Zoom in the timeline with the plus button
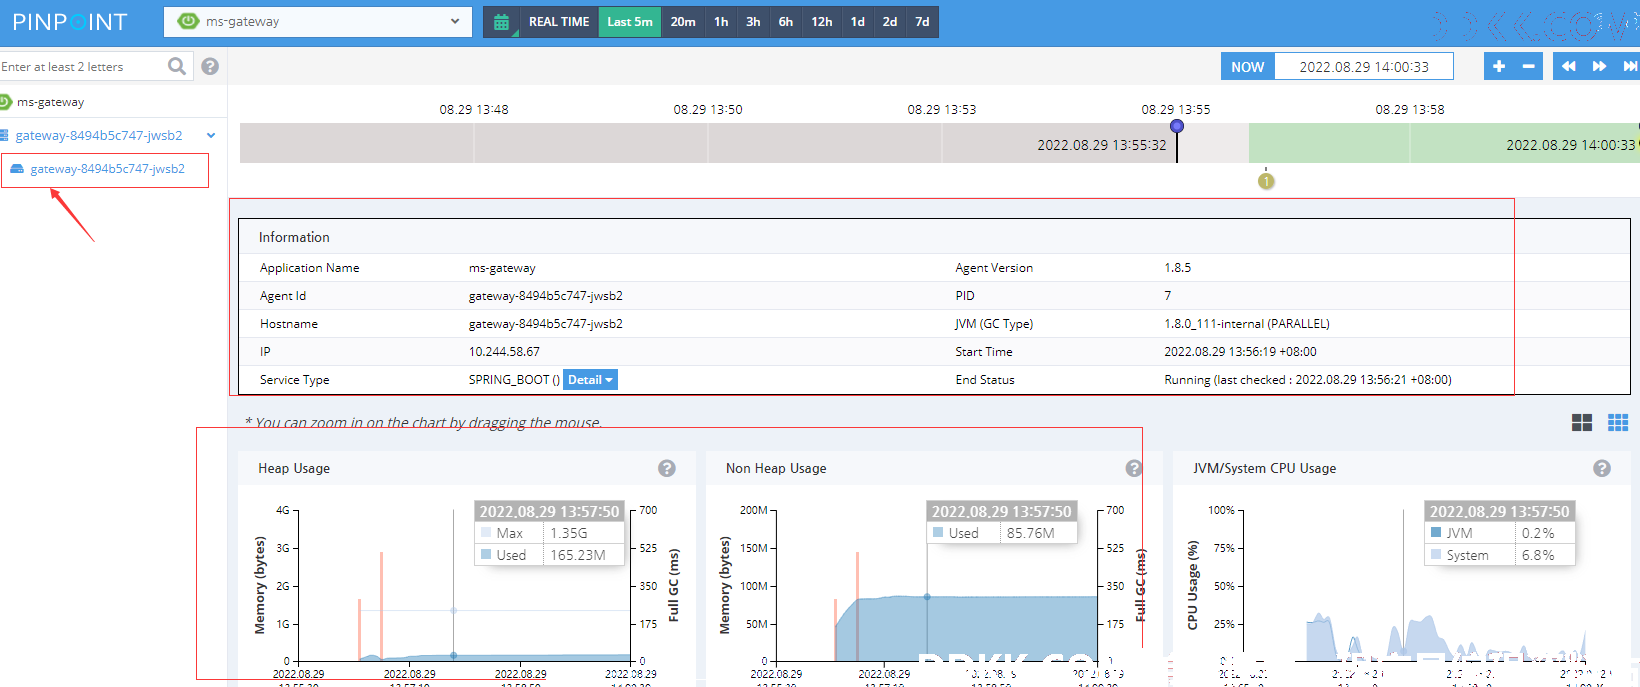1640x687 pixels. [1498, 66]
